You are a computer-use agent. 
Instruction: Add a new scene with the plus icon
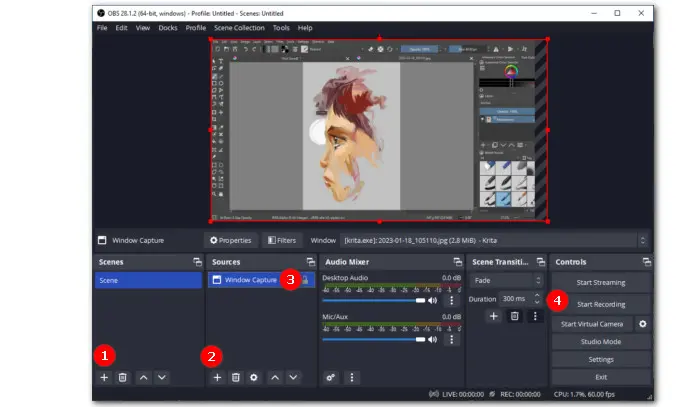click(x=104, y=378)
